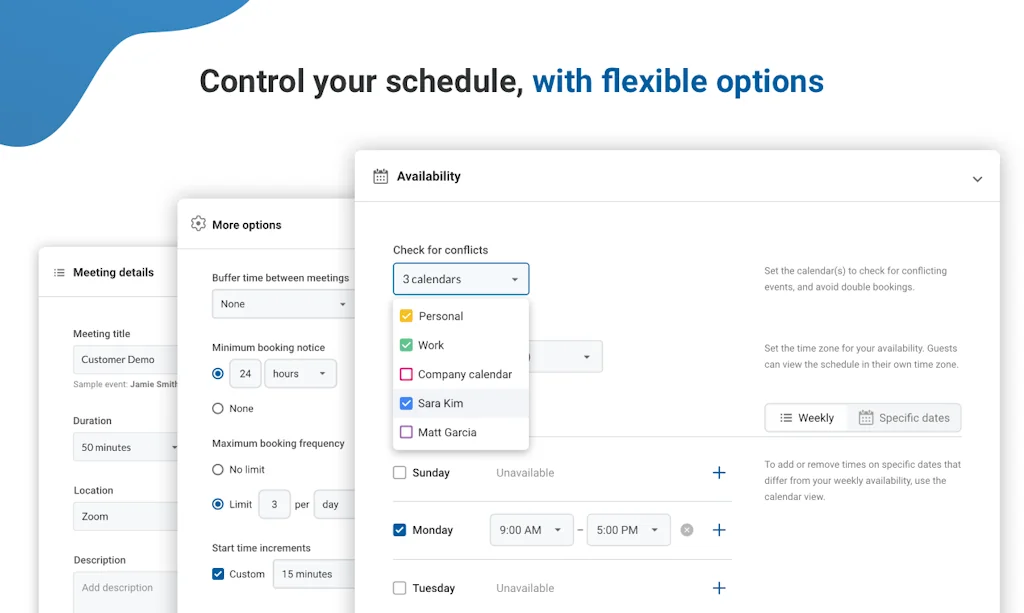Open the None buffer time dropdown
Screen dimensions: 1024x613
283,303
